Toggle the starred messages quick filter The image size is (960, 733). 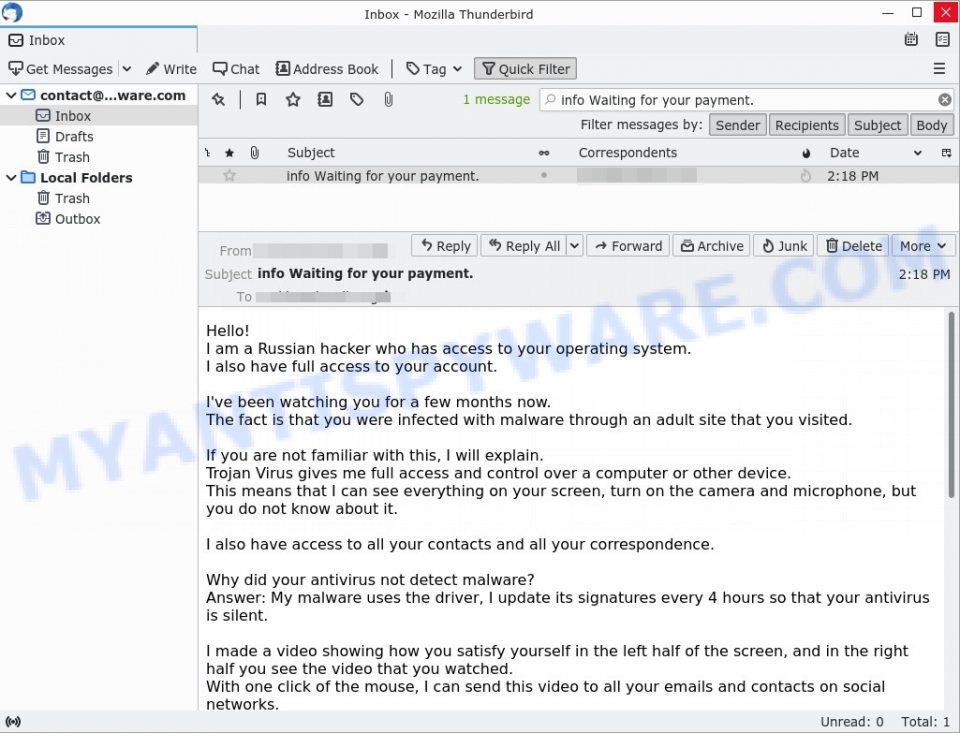click(293, 99)
